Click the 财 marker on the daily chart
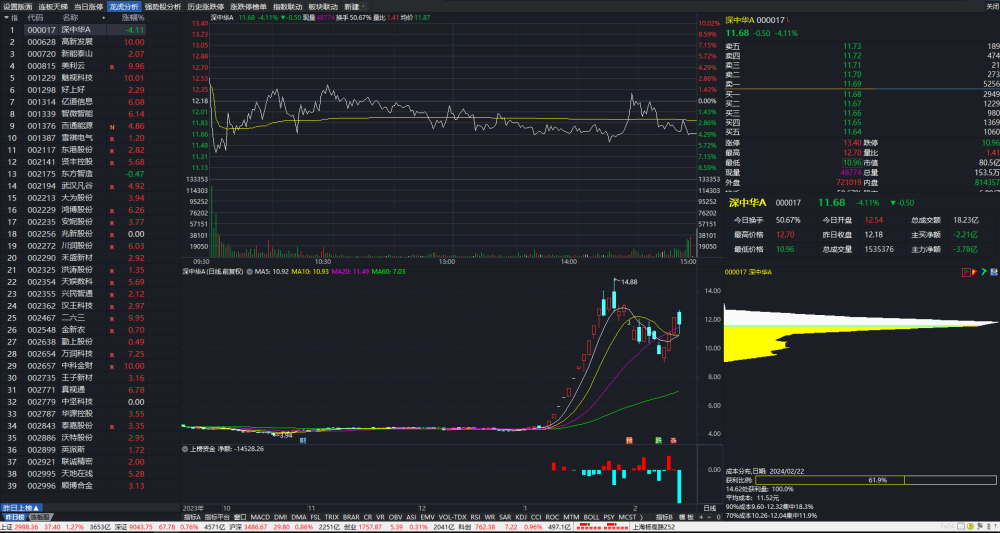This screenshot has width=1000, height=533. point(303,441)
